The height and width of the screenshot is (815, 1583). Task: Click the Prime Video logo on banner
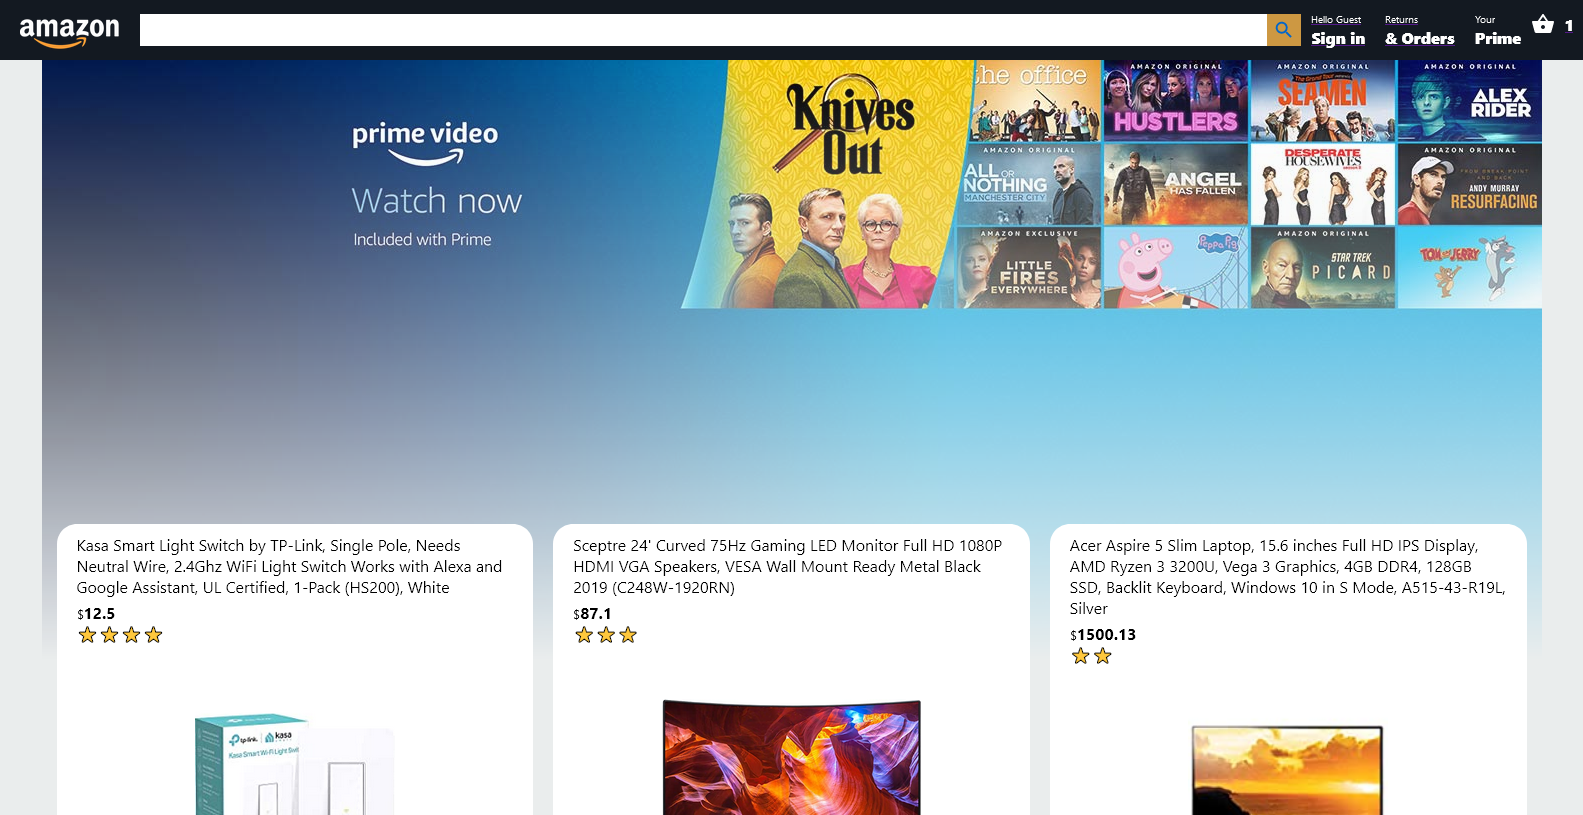coord(425,143)
